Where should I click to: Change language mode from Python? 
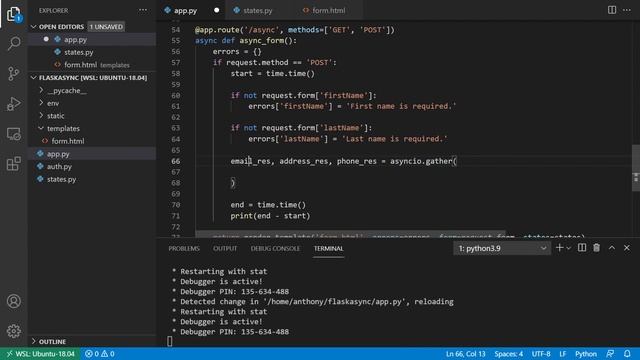tap(586, 354)
